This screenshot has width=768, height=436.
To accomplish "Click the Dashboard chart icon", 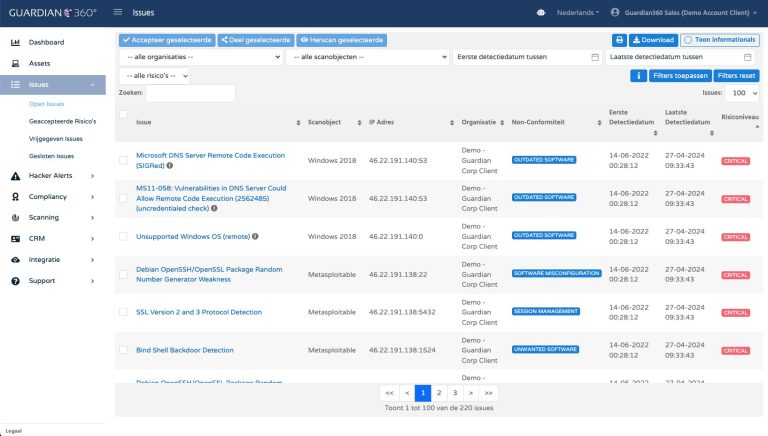I will pyautogui.click(x=16, y=43).
